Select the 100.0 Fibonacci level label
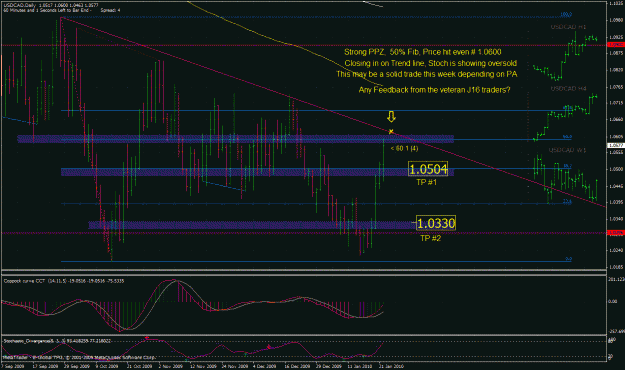 [566, 15]
